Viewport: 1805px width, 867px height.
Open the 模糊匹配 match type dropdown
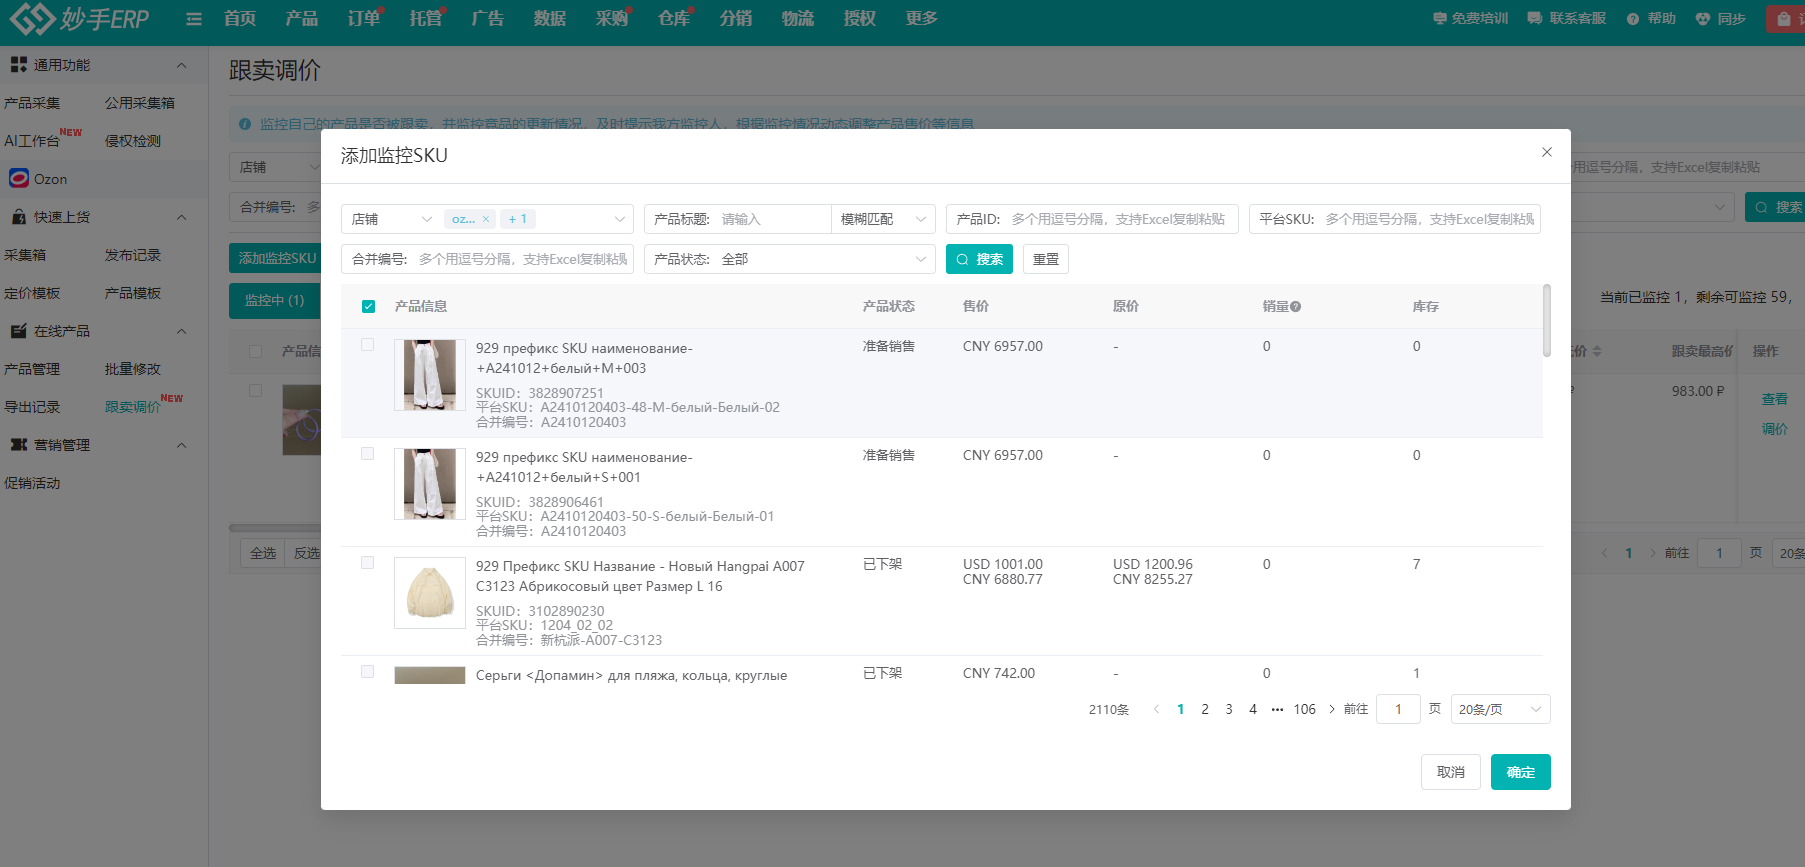pyautogui.click(x=883, y=219)
